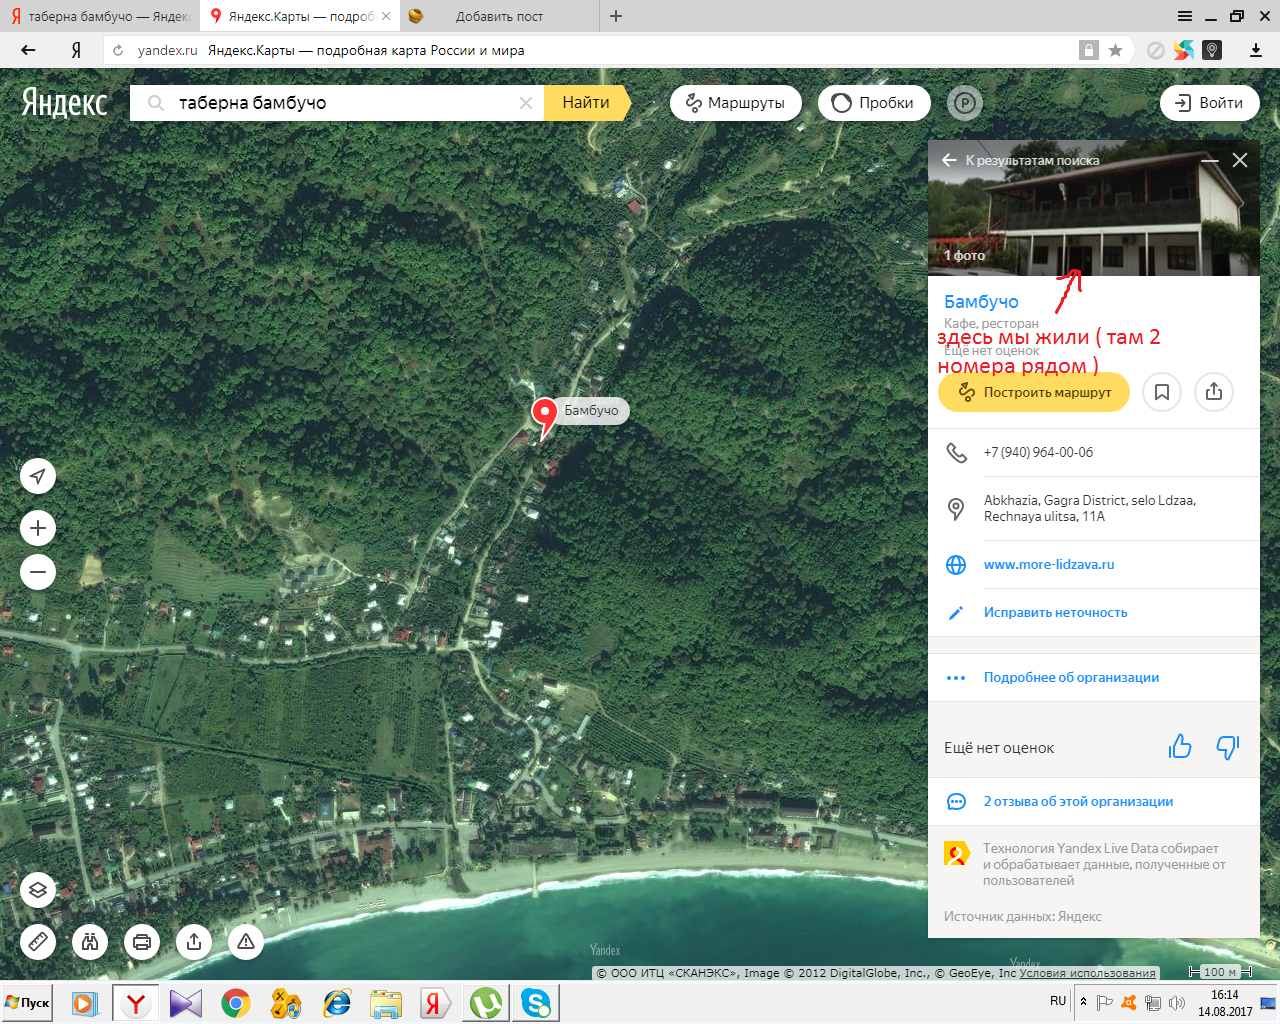Toggle the parking layer button
The width and height of the screenshot is (1280, 1024).
tap(965, 103)
